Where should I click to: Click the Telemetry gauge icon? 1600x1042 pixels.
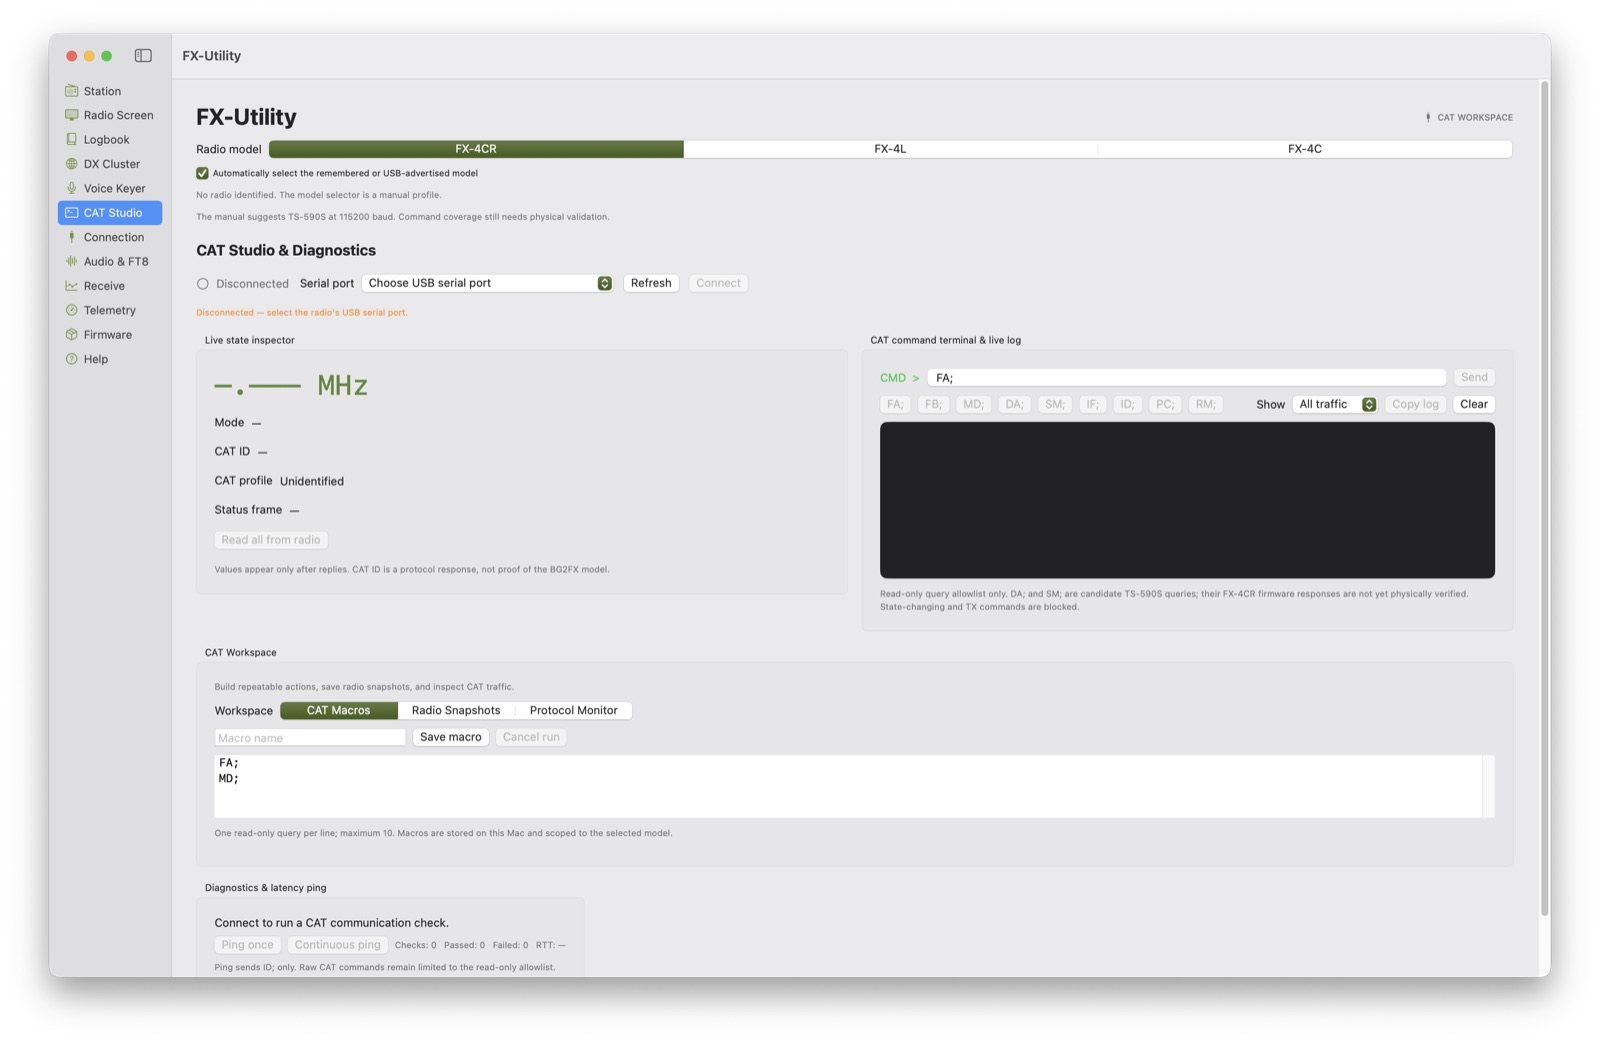71,310
